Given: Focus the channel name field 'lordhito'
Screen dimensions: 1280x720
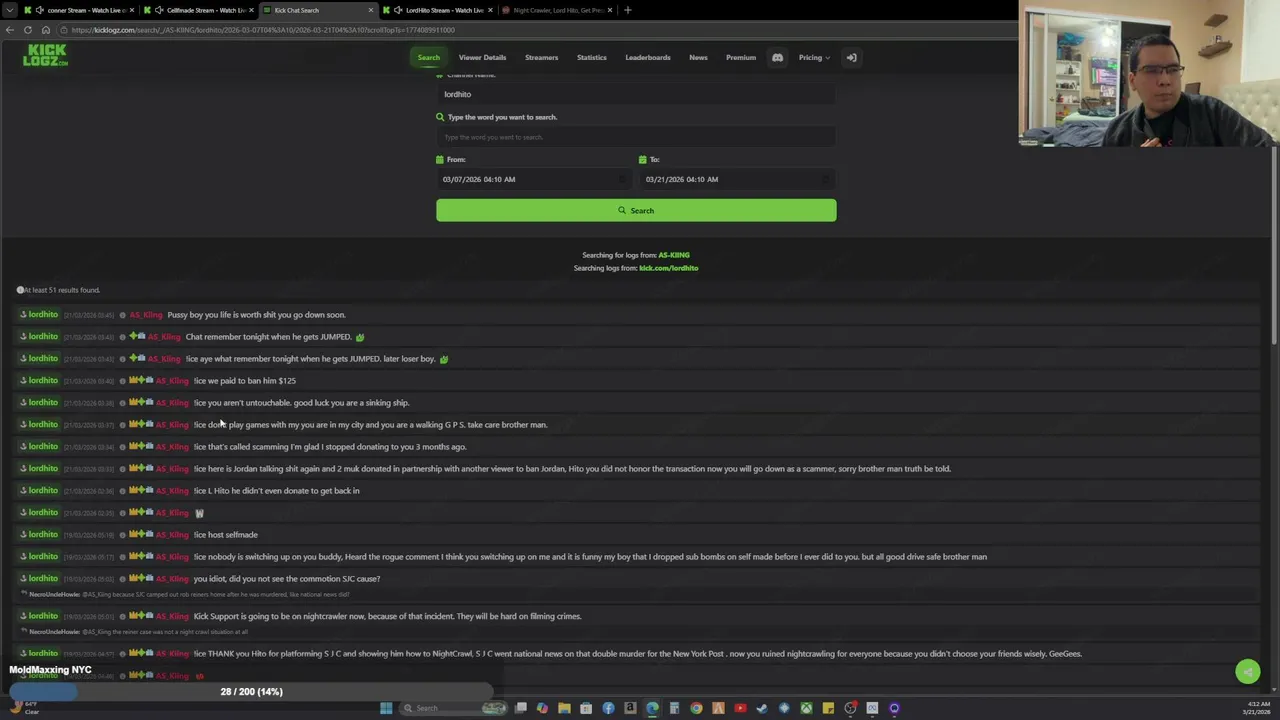Looking at the screenshot, I should pyautogui.click(x=636, y=94).
